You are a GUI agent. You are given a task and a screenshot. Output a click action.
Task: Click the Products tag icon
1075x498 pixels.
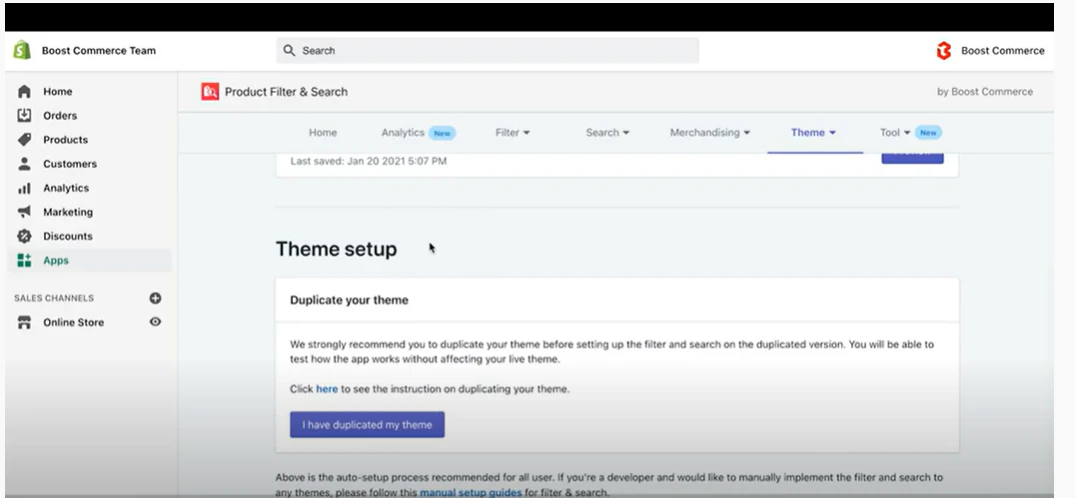24,139
